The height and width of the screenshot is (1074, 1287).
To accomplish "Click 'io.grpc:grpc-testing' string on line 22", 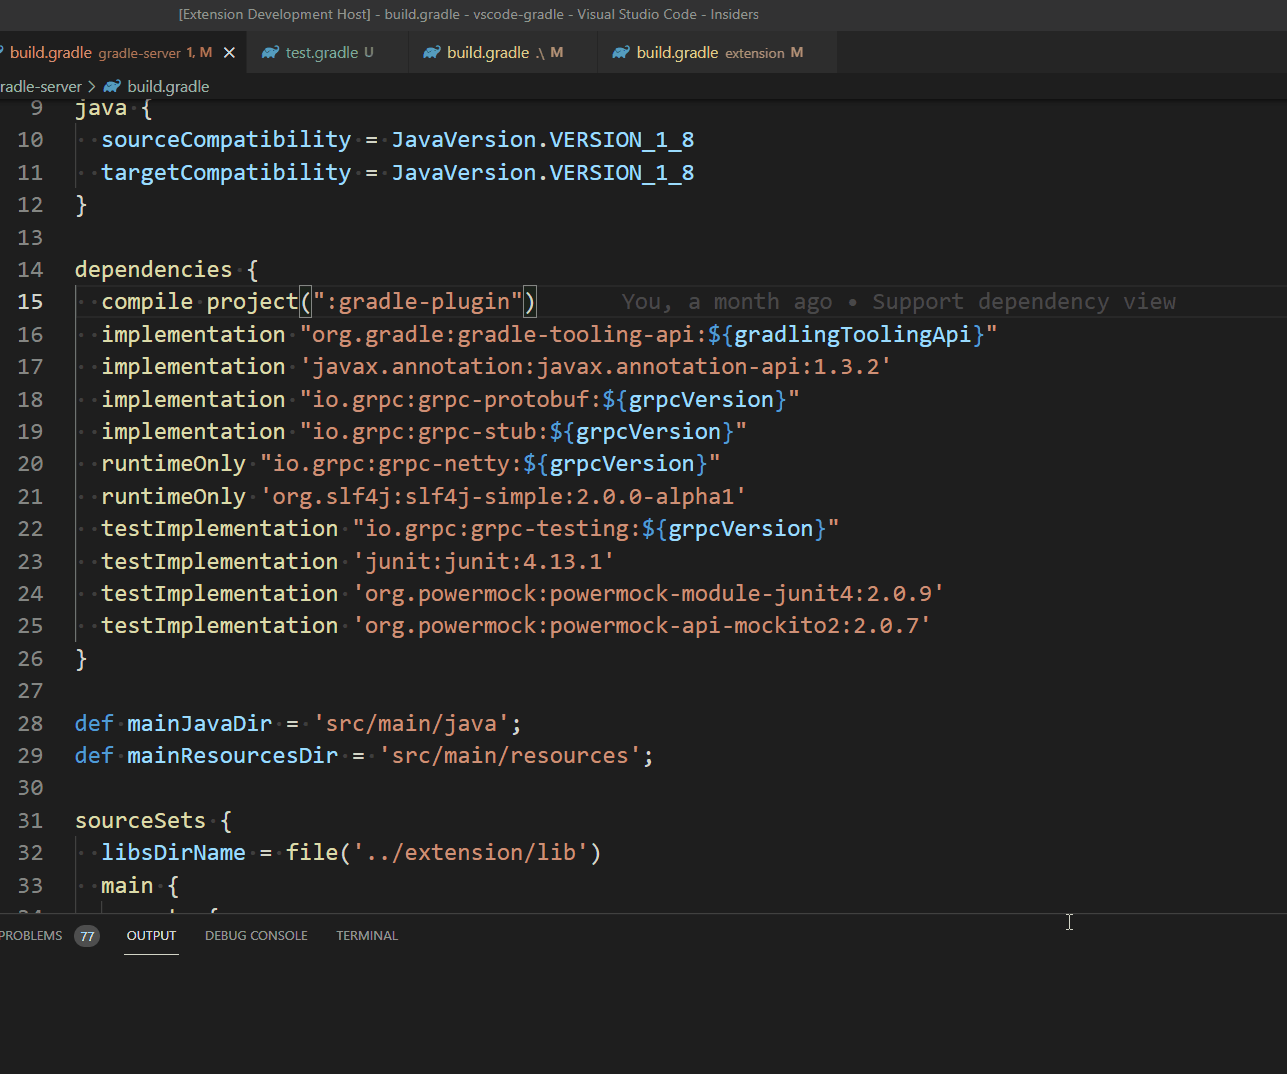I will coord(496,528).
